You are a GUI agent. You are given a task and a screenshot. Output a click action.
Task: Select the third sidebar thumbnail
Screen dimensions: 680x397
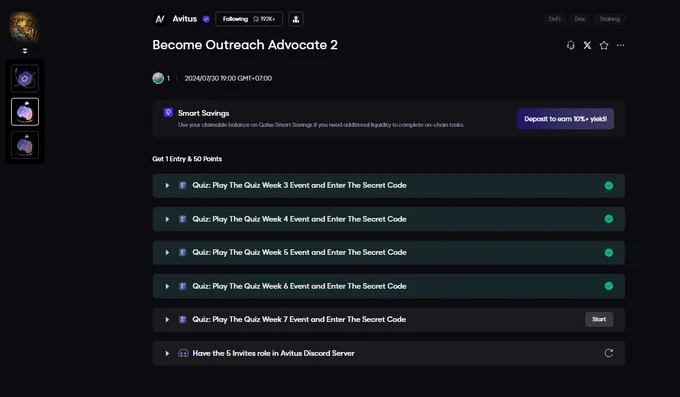pos(25,145)
